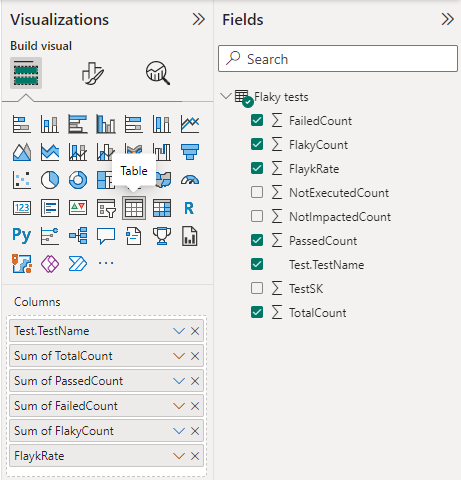Select the Pie chart visual
The image size is (461, 480).
tap(50, 180)
